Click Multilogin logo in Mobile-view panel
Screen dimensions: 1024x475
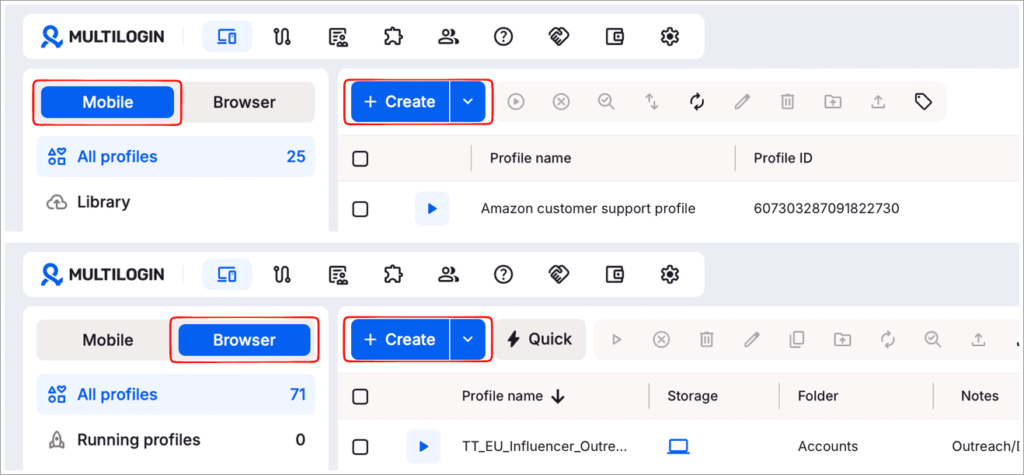(103, 37)
